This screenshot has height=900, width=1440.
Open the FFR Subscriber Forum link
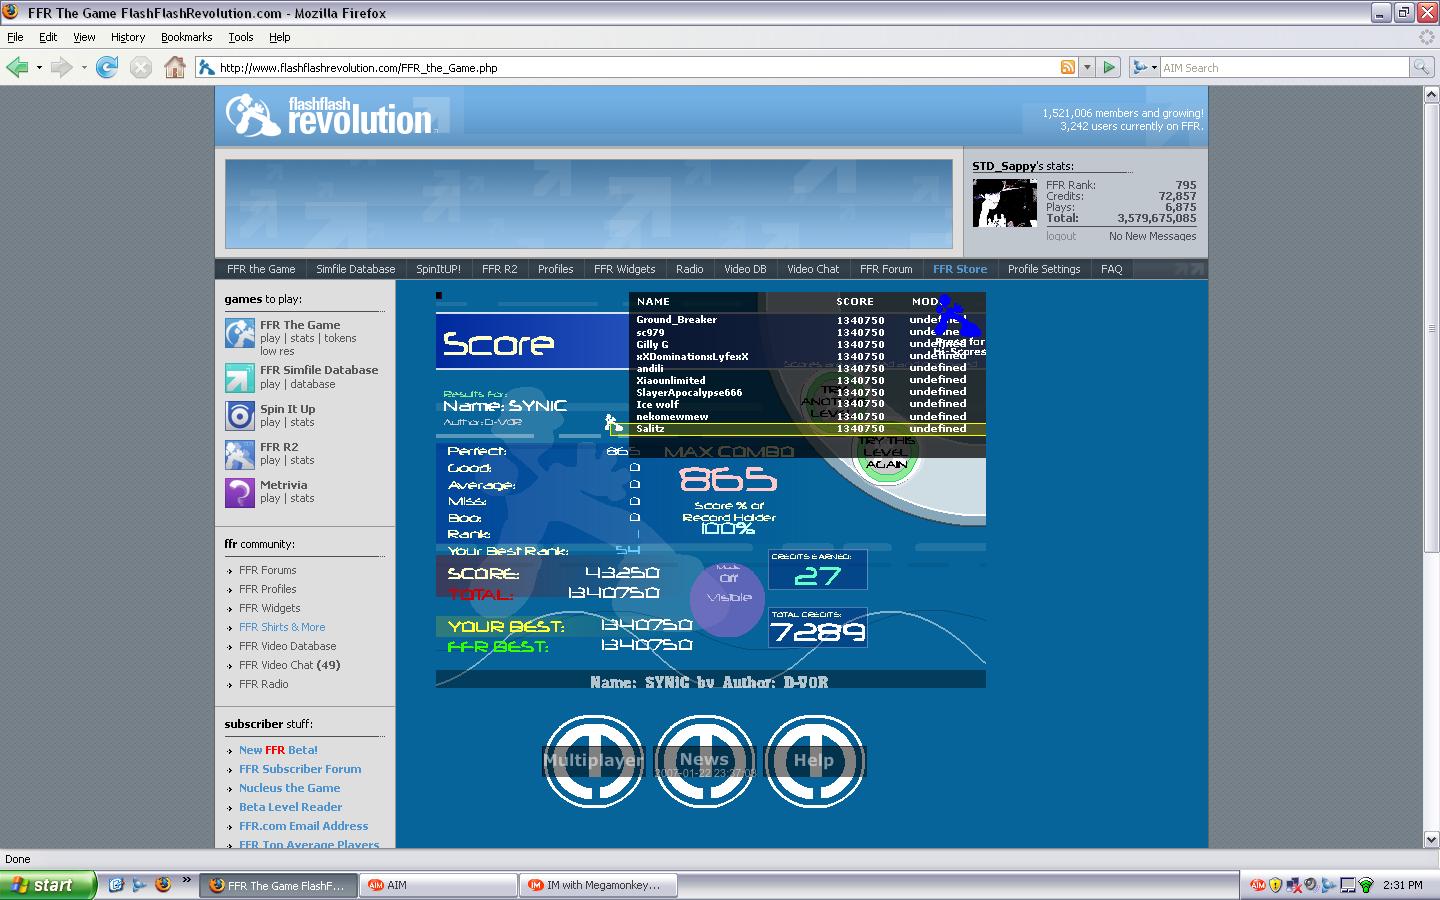click(x=300, y=769)
